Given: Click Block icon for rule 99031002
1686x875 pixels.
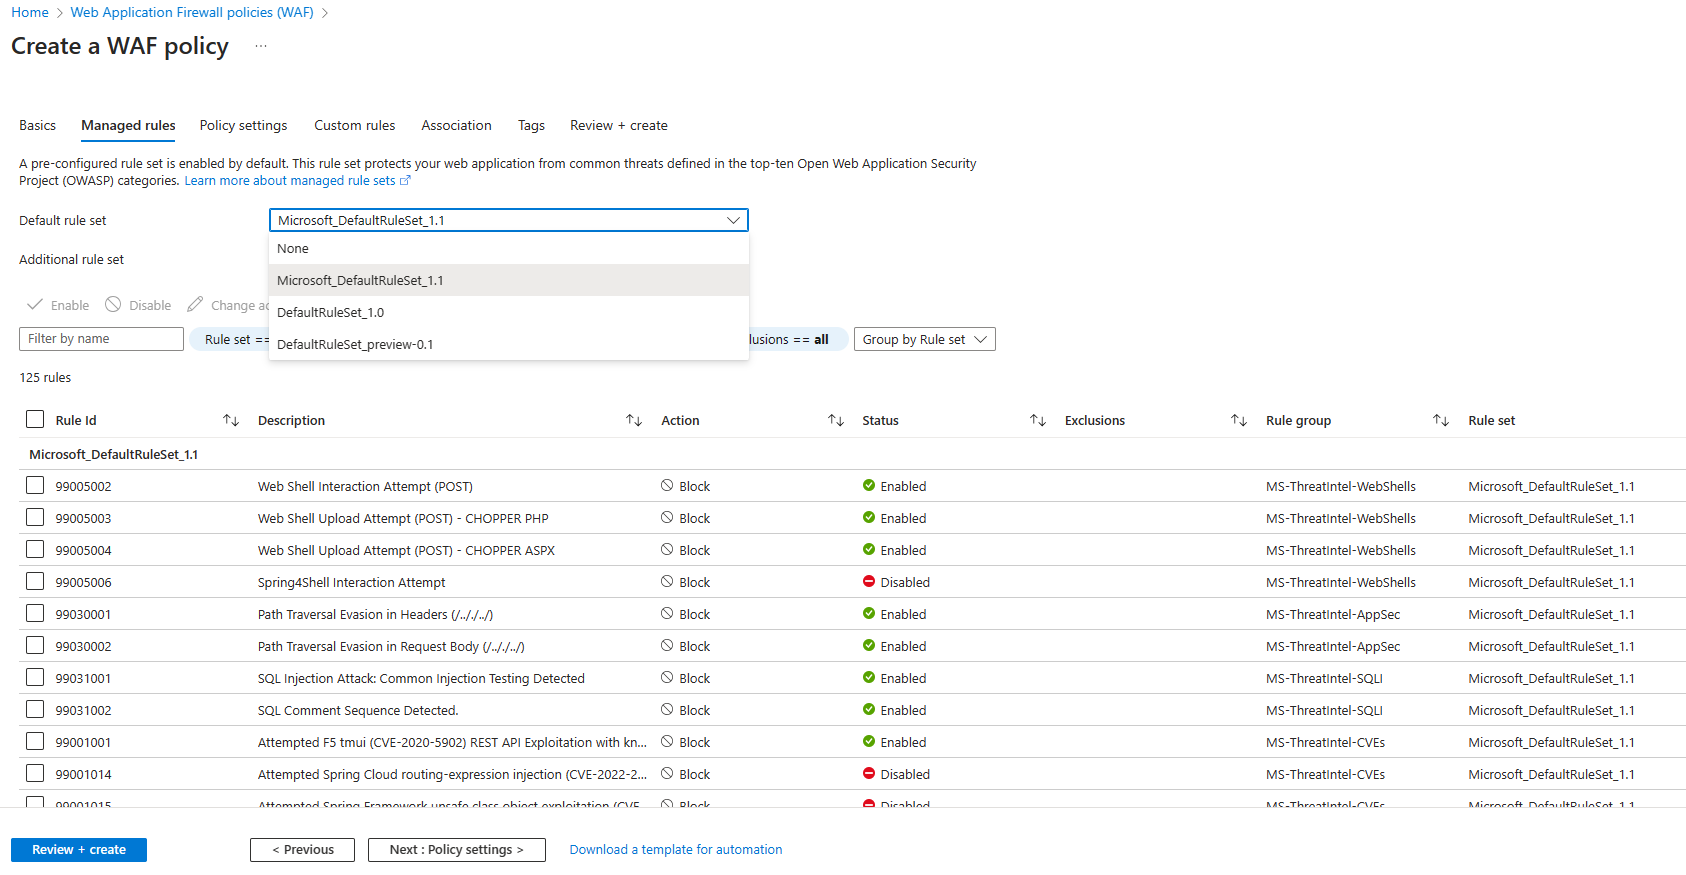Looking at the screenshot, I should click(667, 710).
